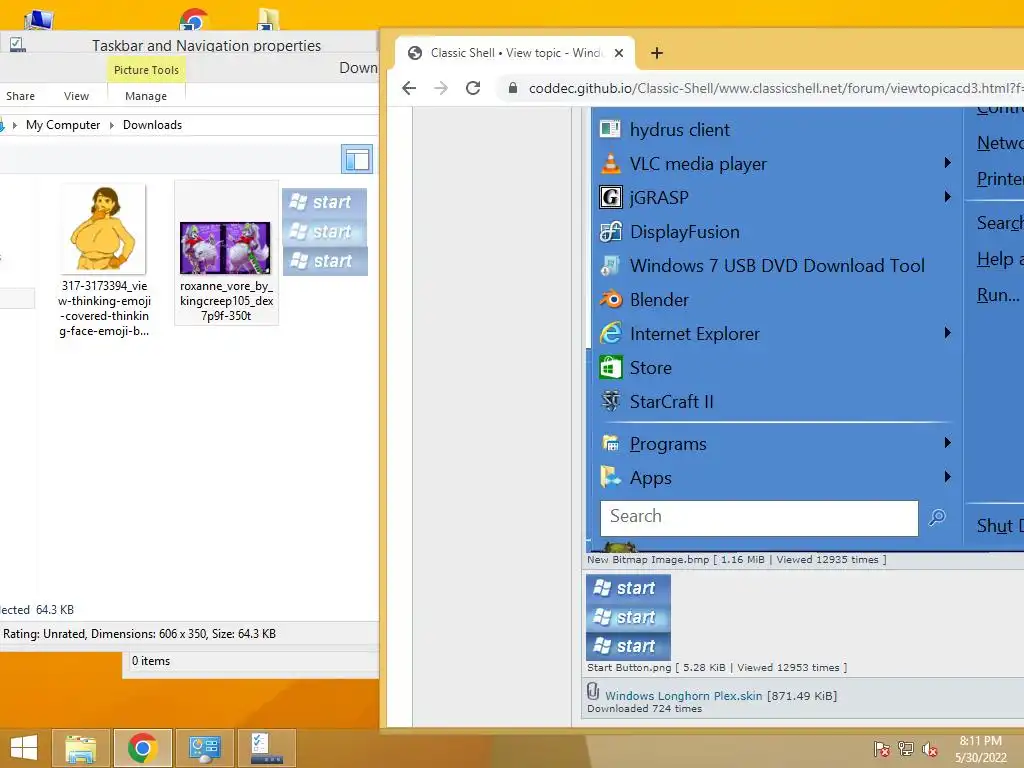Viewport: 1024px width, 768px height.
Task: Click the Chrome address bar URL
Action: click(x=775, y=88)
